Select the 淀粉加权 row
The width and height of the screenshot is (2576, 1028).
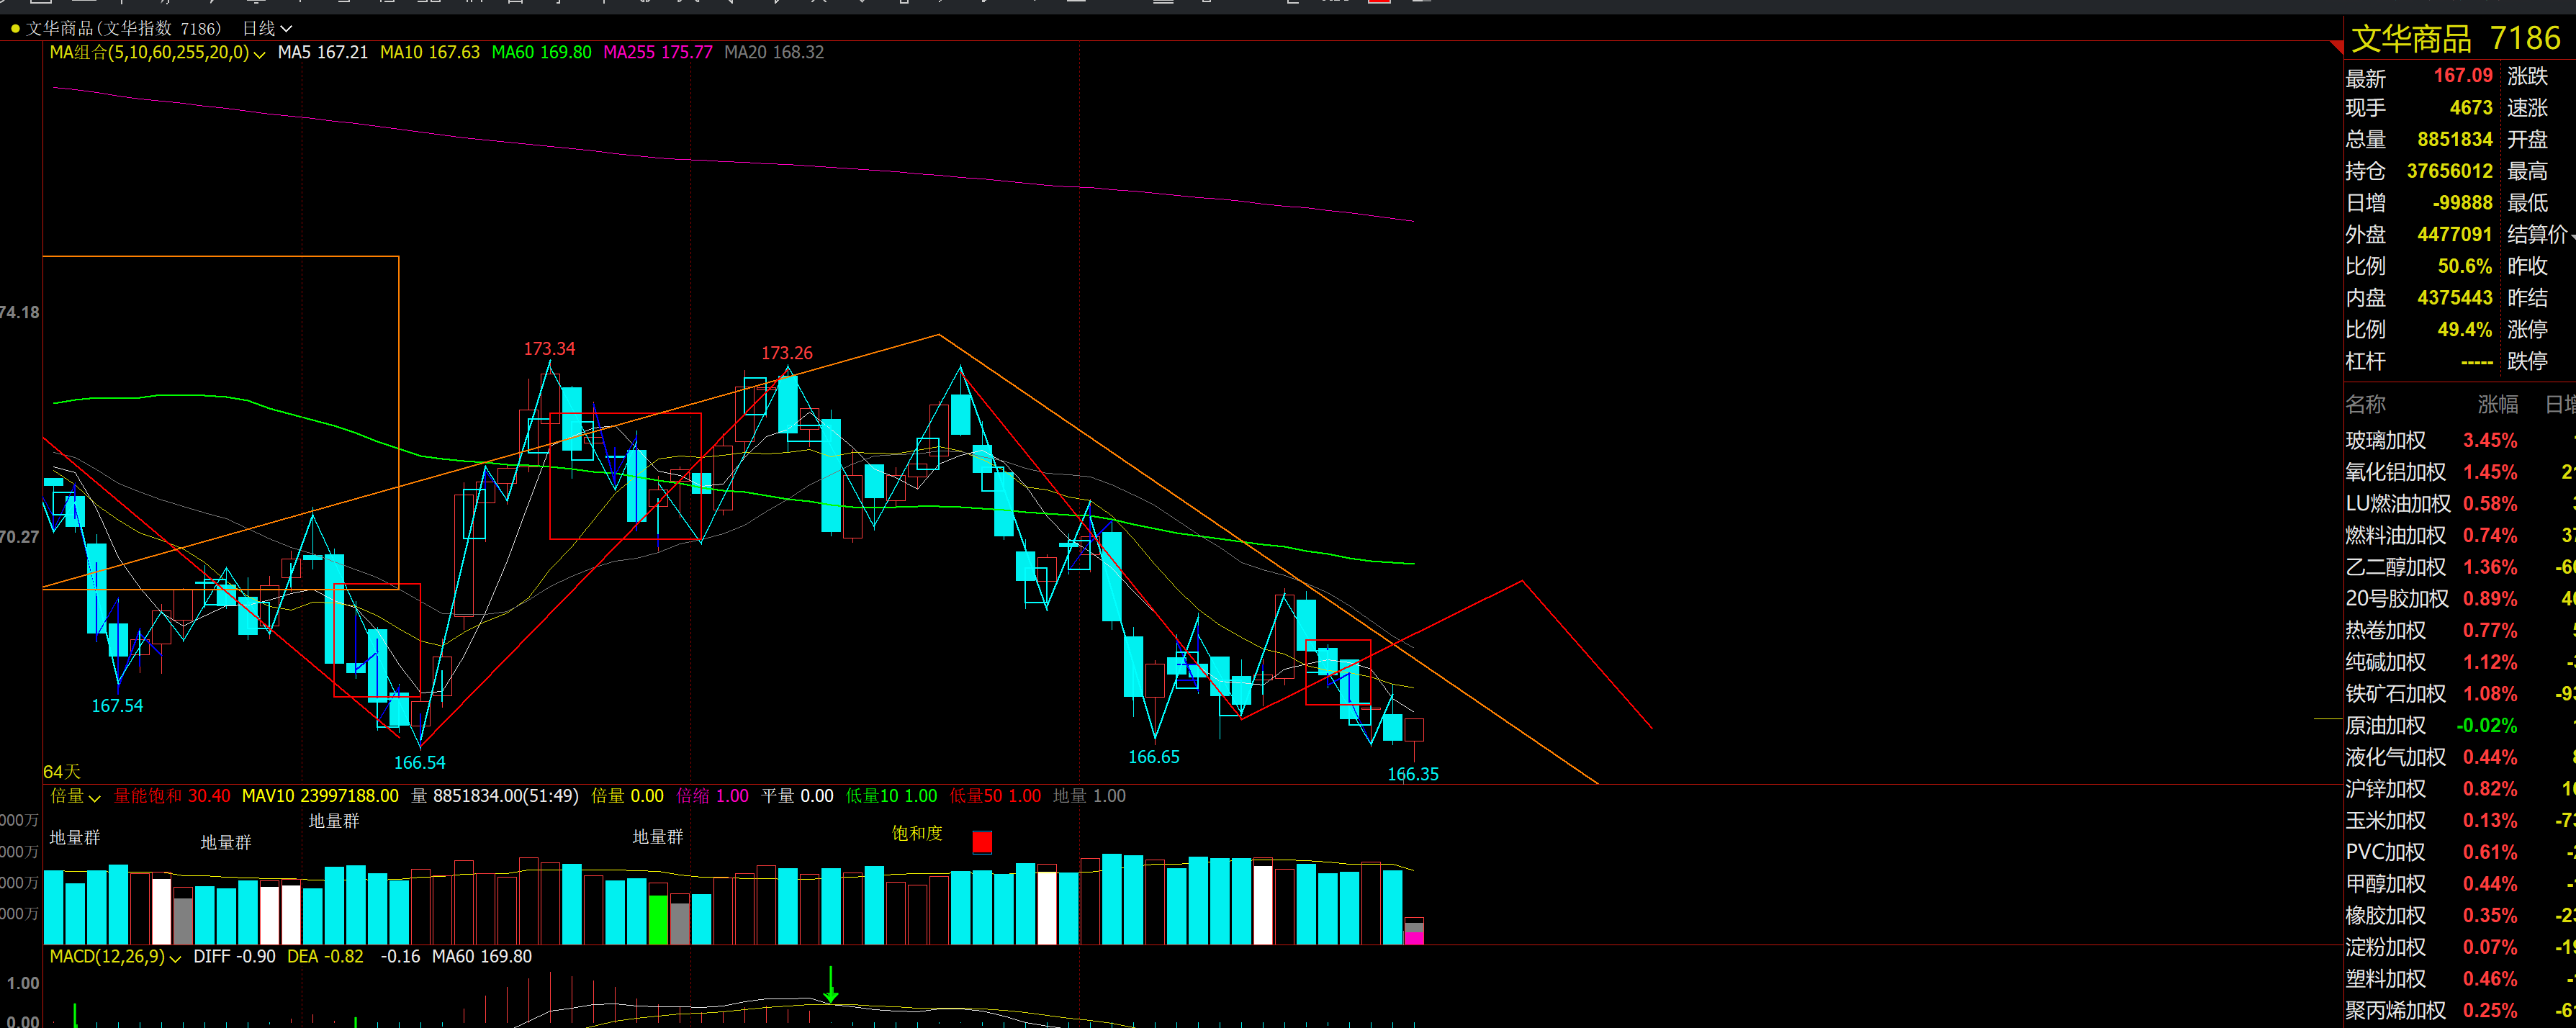(2460, 947)
